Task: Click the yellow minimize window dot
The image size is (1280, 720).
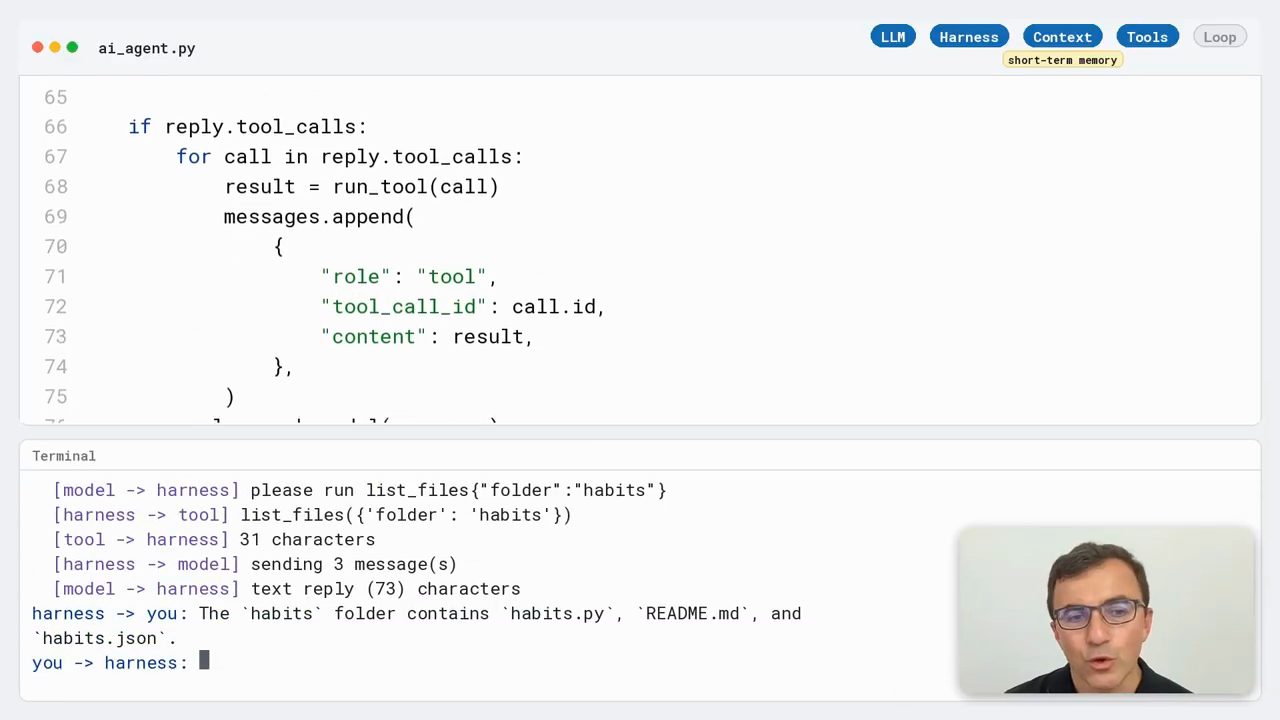Action: tap(55, 47)
